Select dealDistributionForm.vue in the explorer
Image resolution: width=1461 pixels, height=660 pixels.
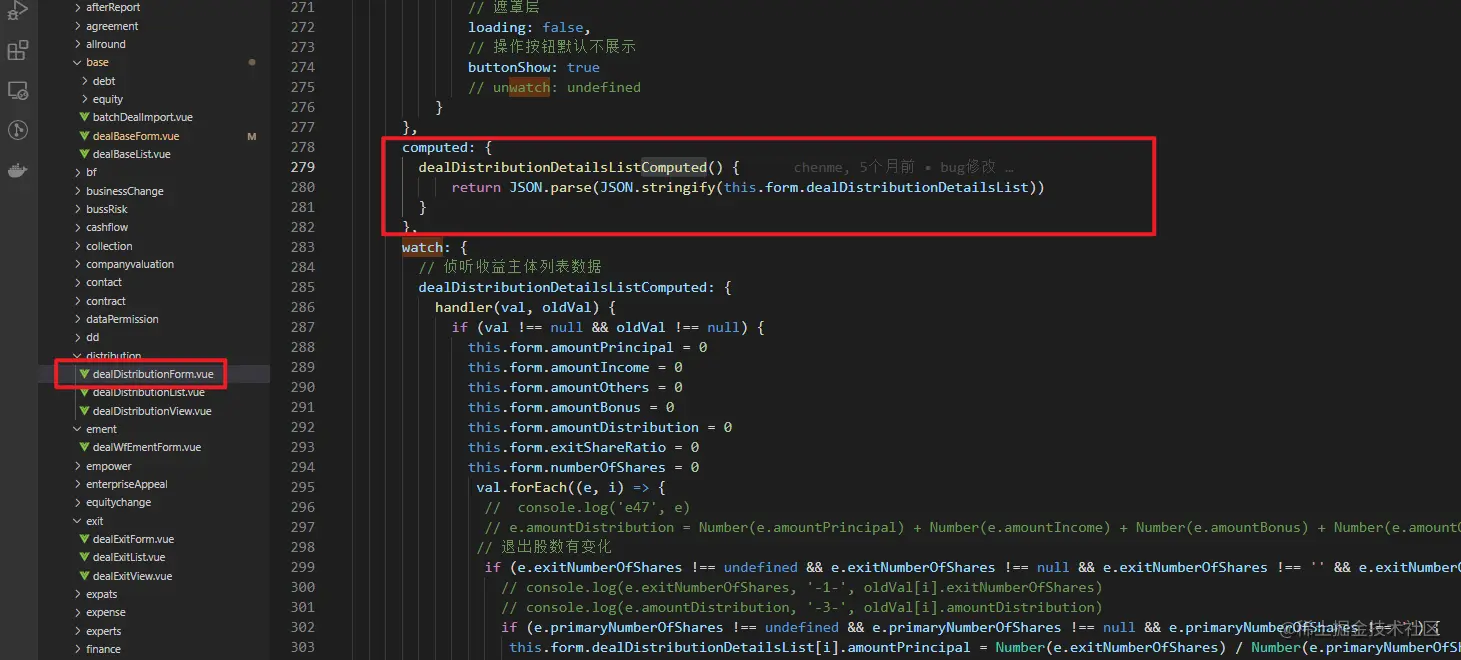[x=153, y=374]
